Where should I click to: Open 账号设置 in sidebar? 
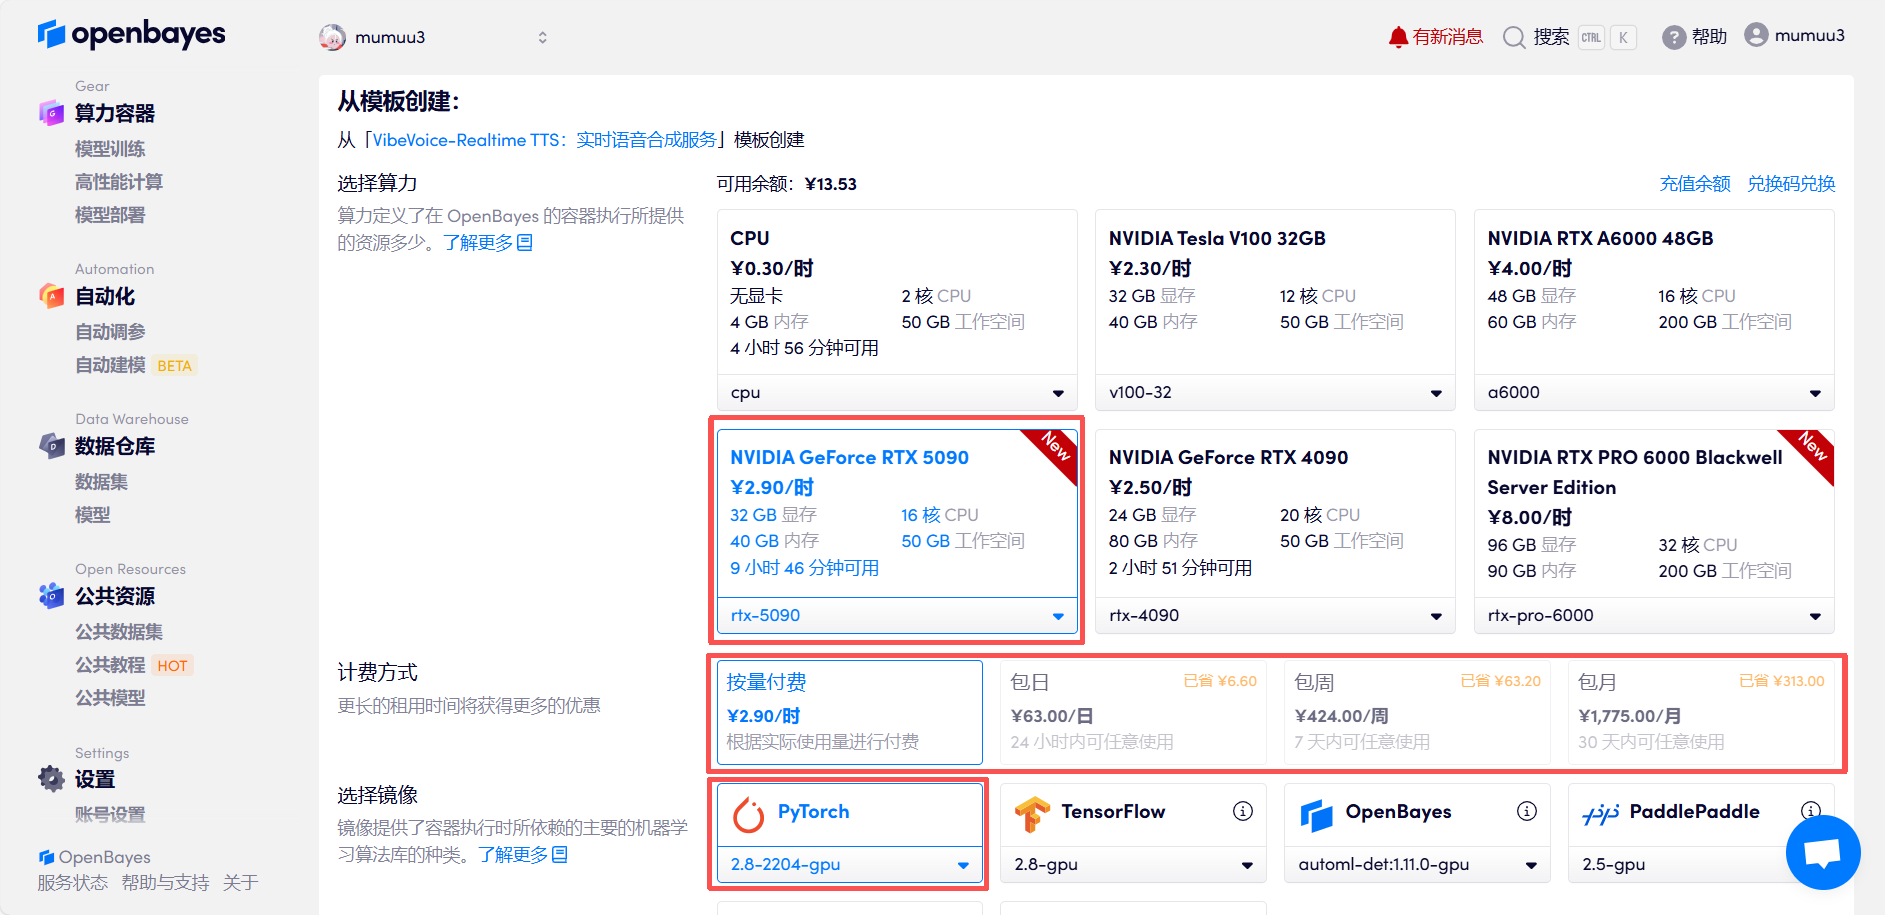[x=110, y=814]
